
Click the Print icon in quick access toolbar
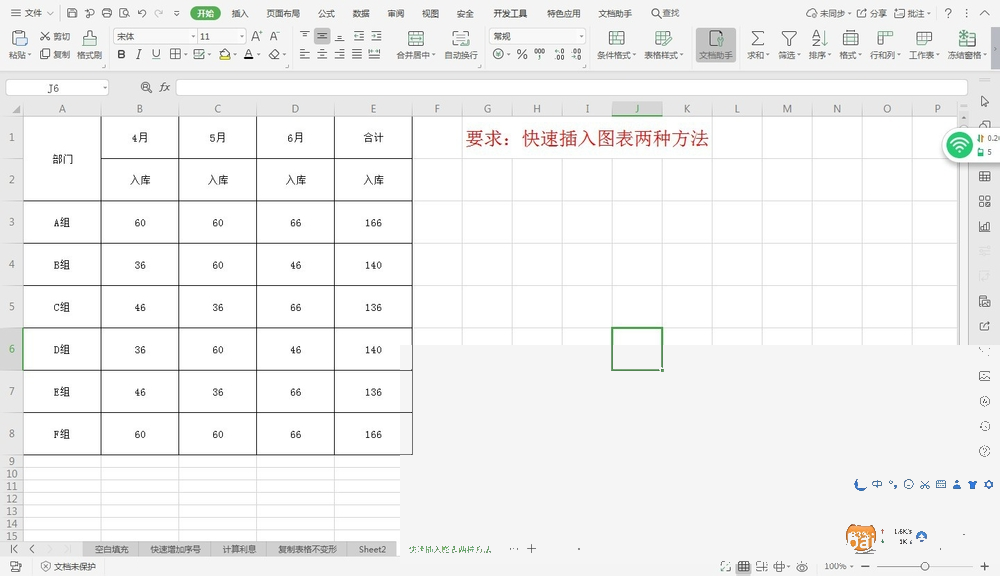107,13
